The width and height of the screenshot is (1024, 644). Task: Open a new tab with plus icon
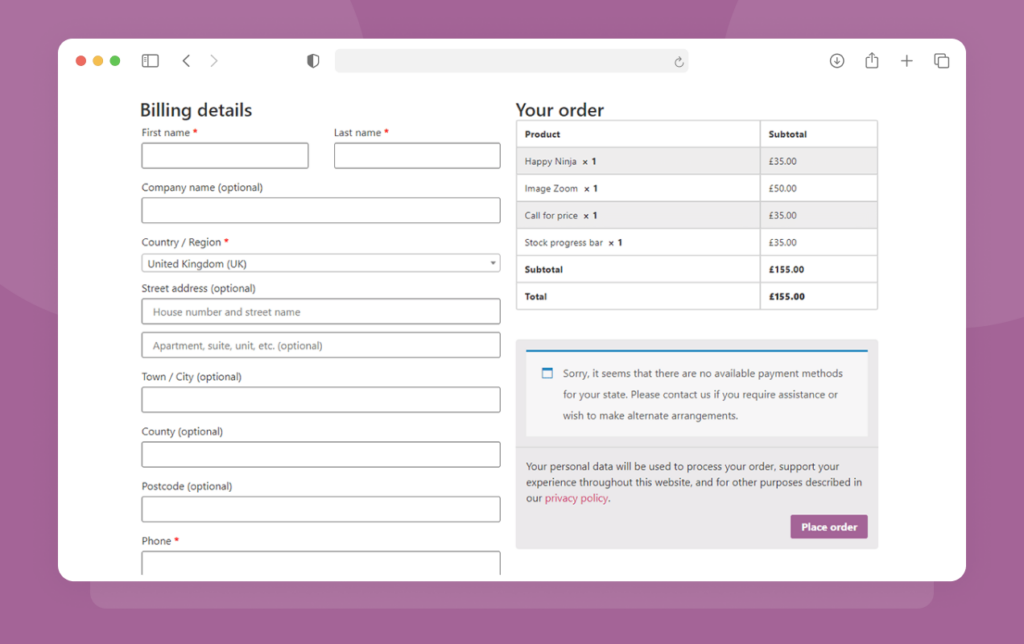click(906, 61)
